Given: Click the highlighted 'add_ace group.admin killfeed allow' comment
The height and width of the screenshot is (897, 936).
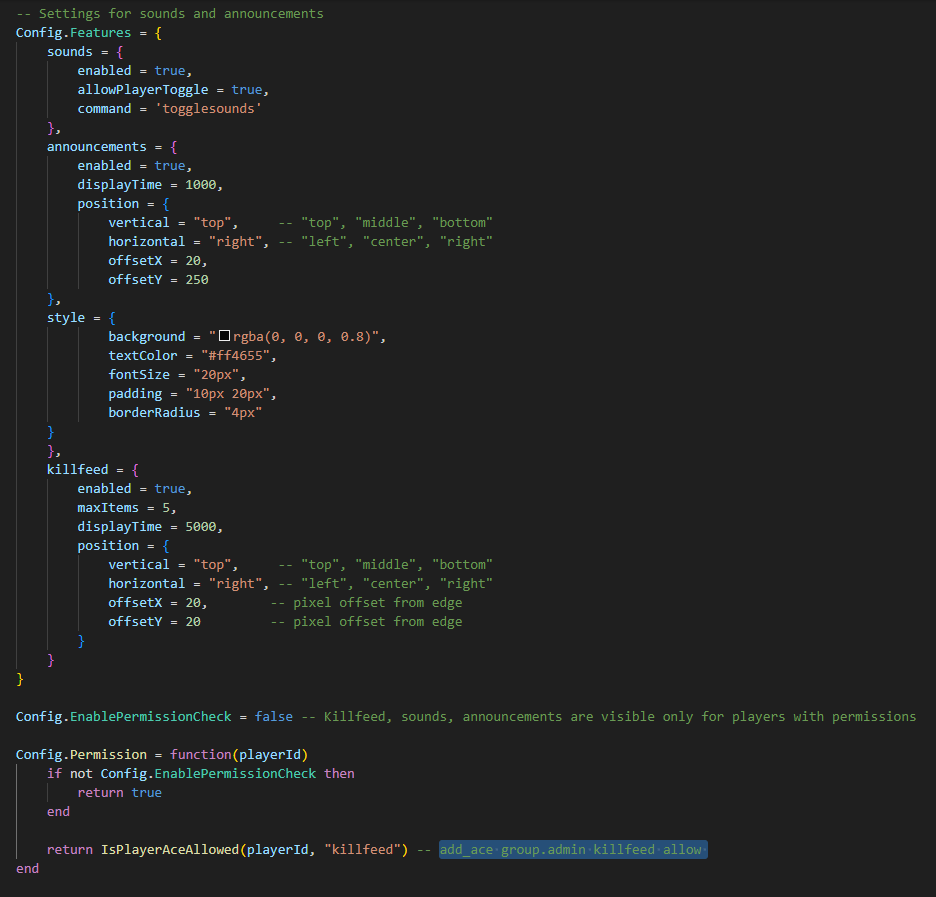Looking at the screenshot, I should 573,849.
